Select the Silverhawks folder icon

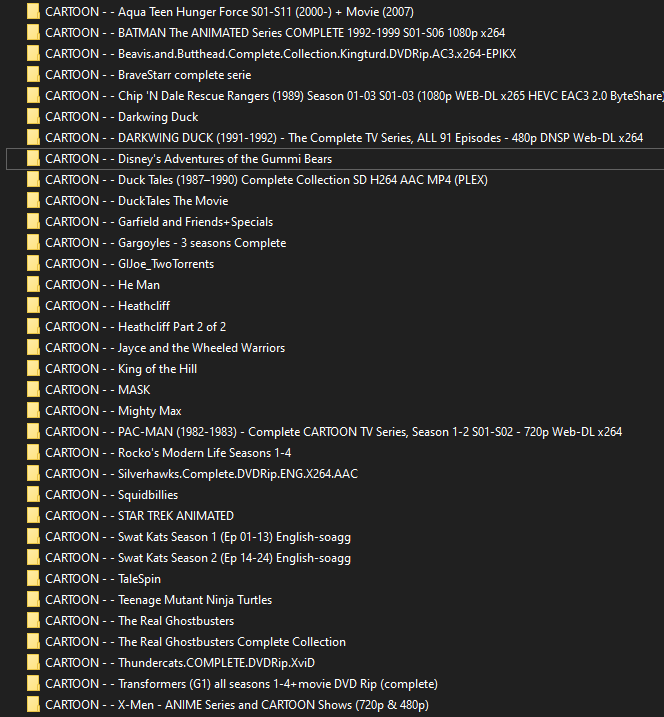33,474
